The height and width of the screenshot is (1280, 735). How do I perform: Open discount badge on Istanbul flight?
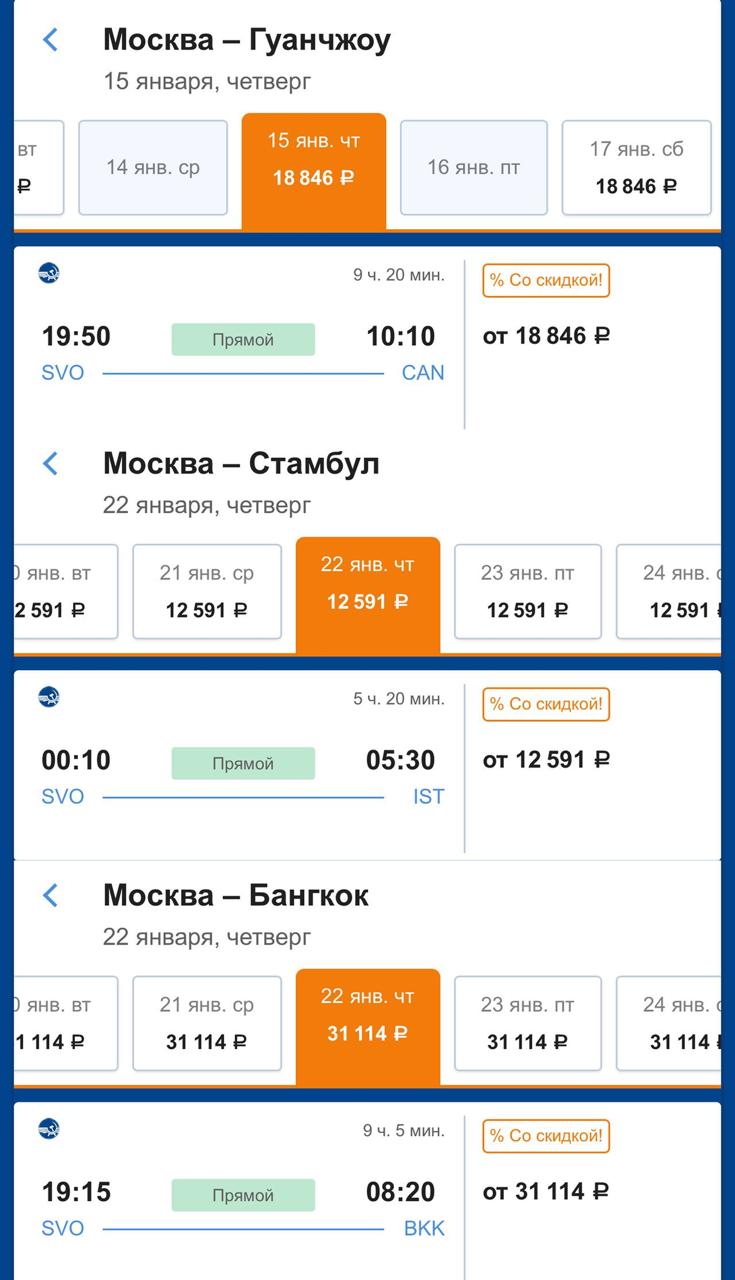546,705
